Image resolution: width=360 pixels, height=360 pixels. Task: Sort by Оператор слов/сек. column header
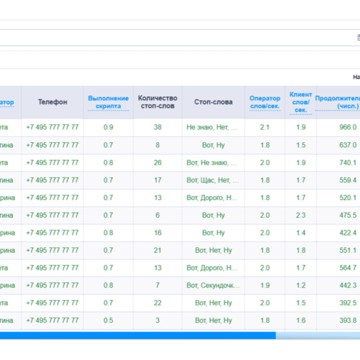click(265, 102)
